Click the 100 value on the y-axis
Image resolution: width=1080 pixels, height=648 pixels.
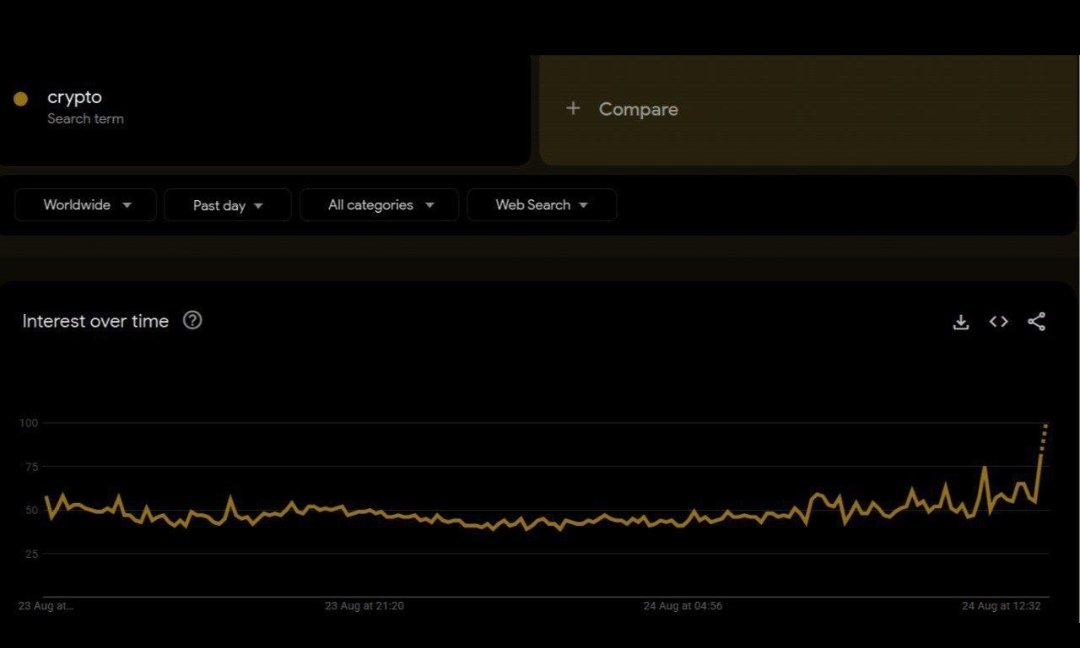pyautogui.click(x=29, y=423)
